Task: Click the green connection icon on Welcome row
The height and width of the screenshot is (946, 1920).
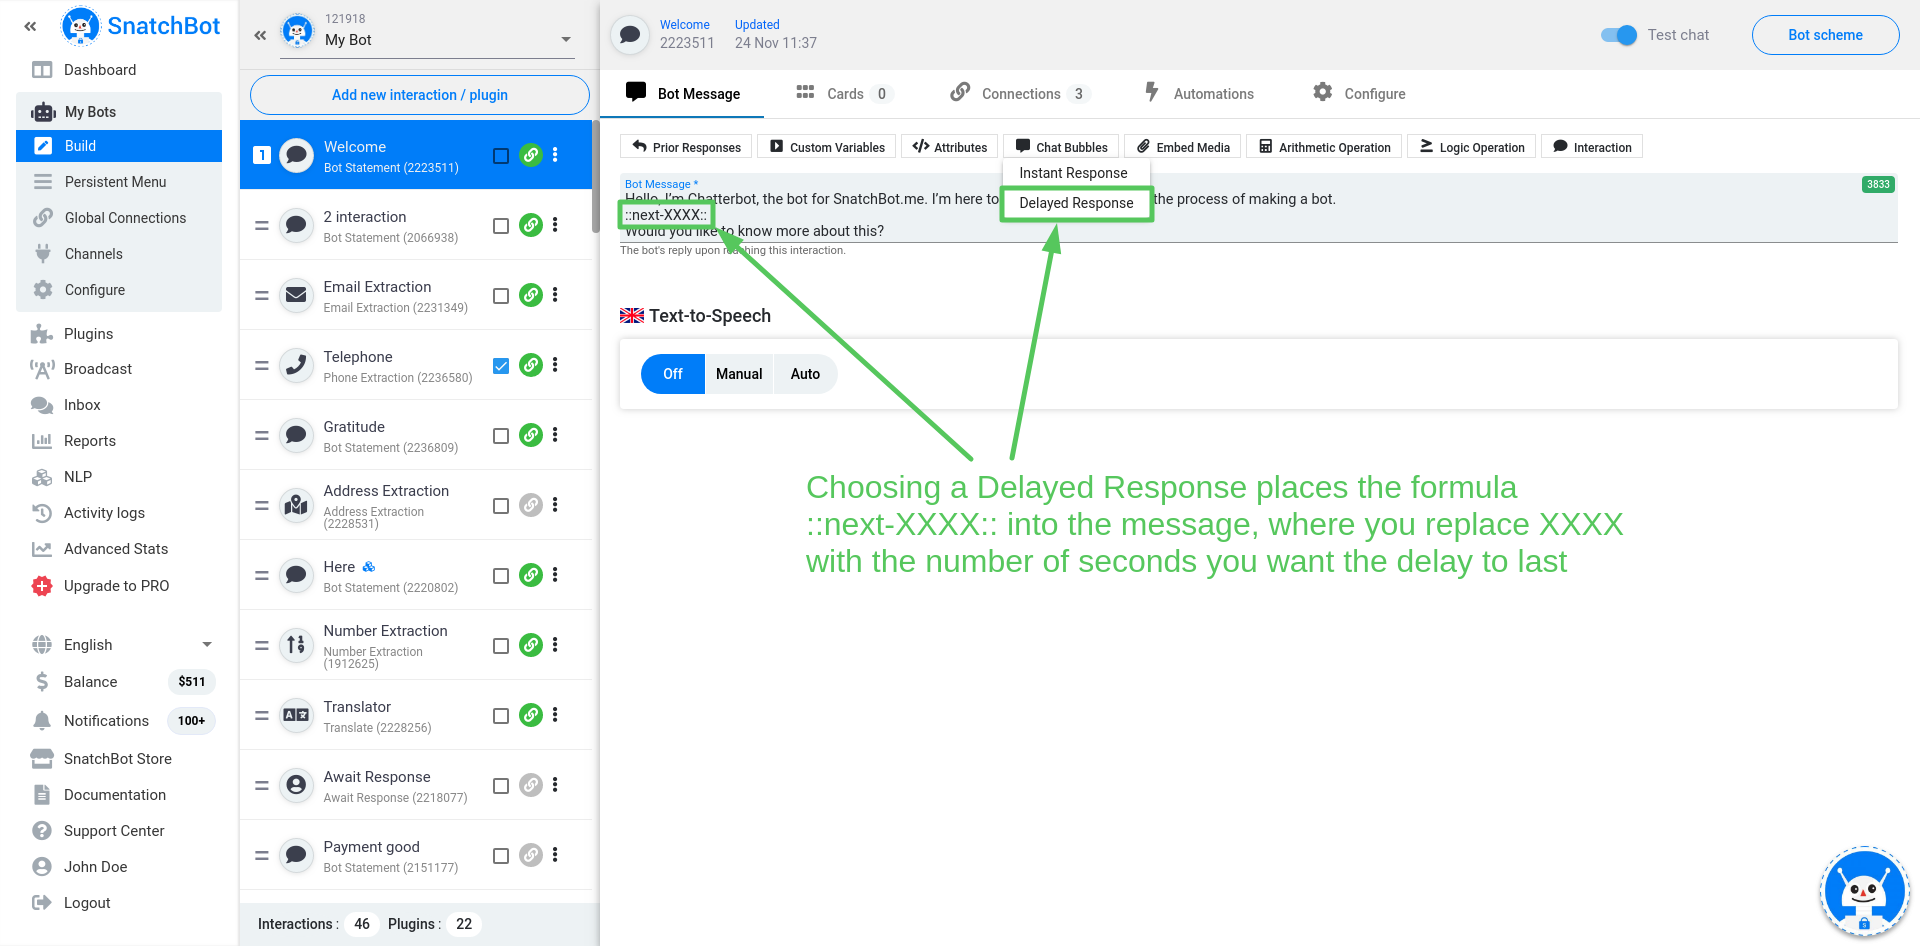Action: point(531,155)
